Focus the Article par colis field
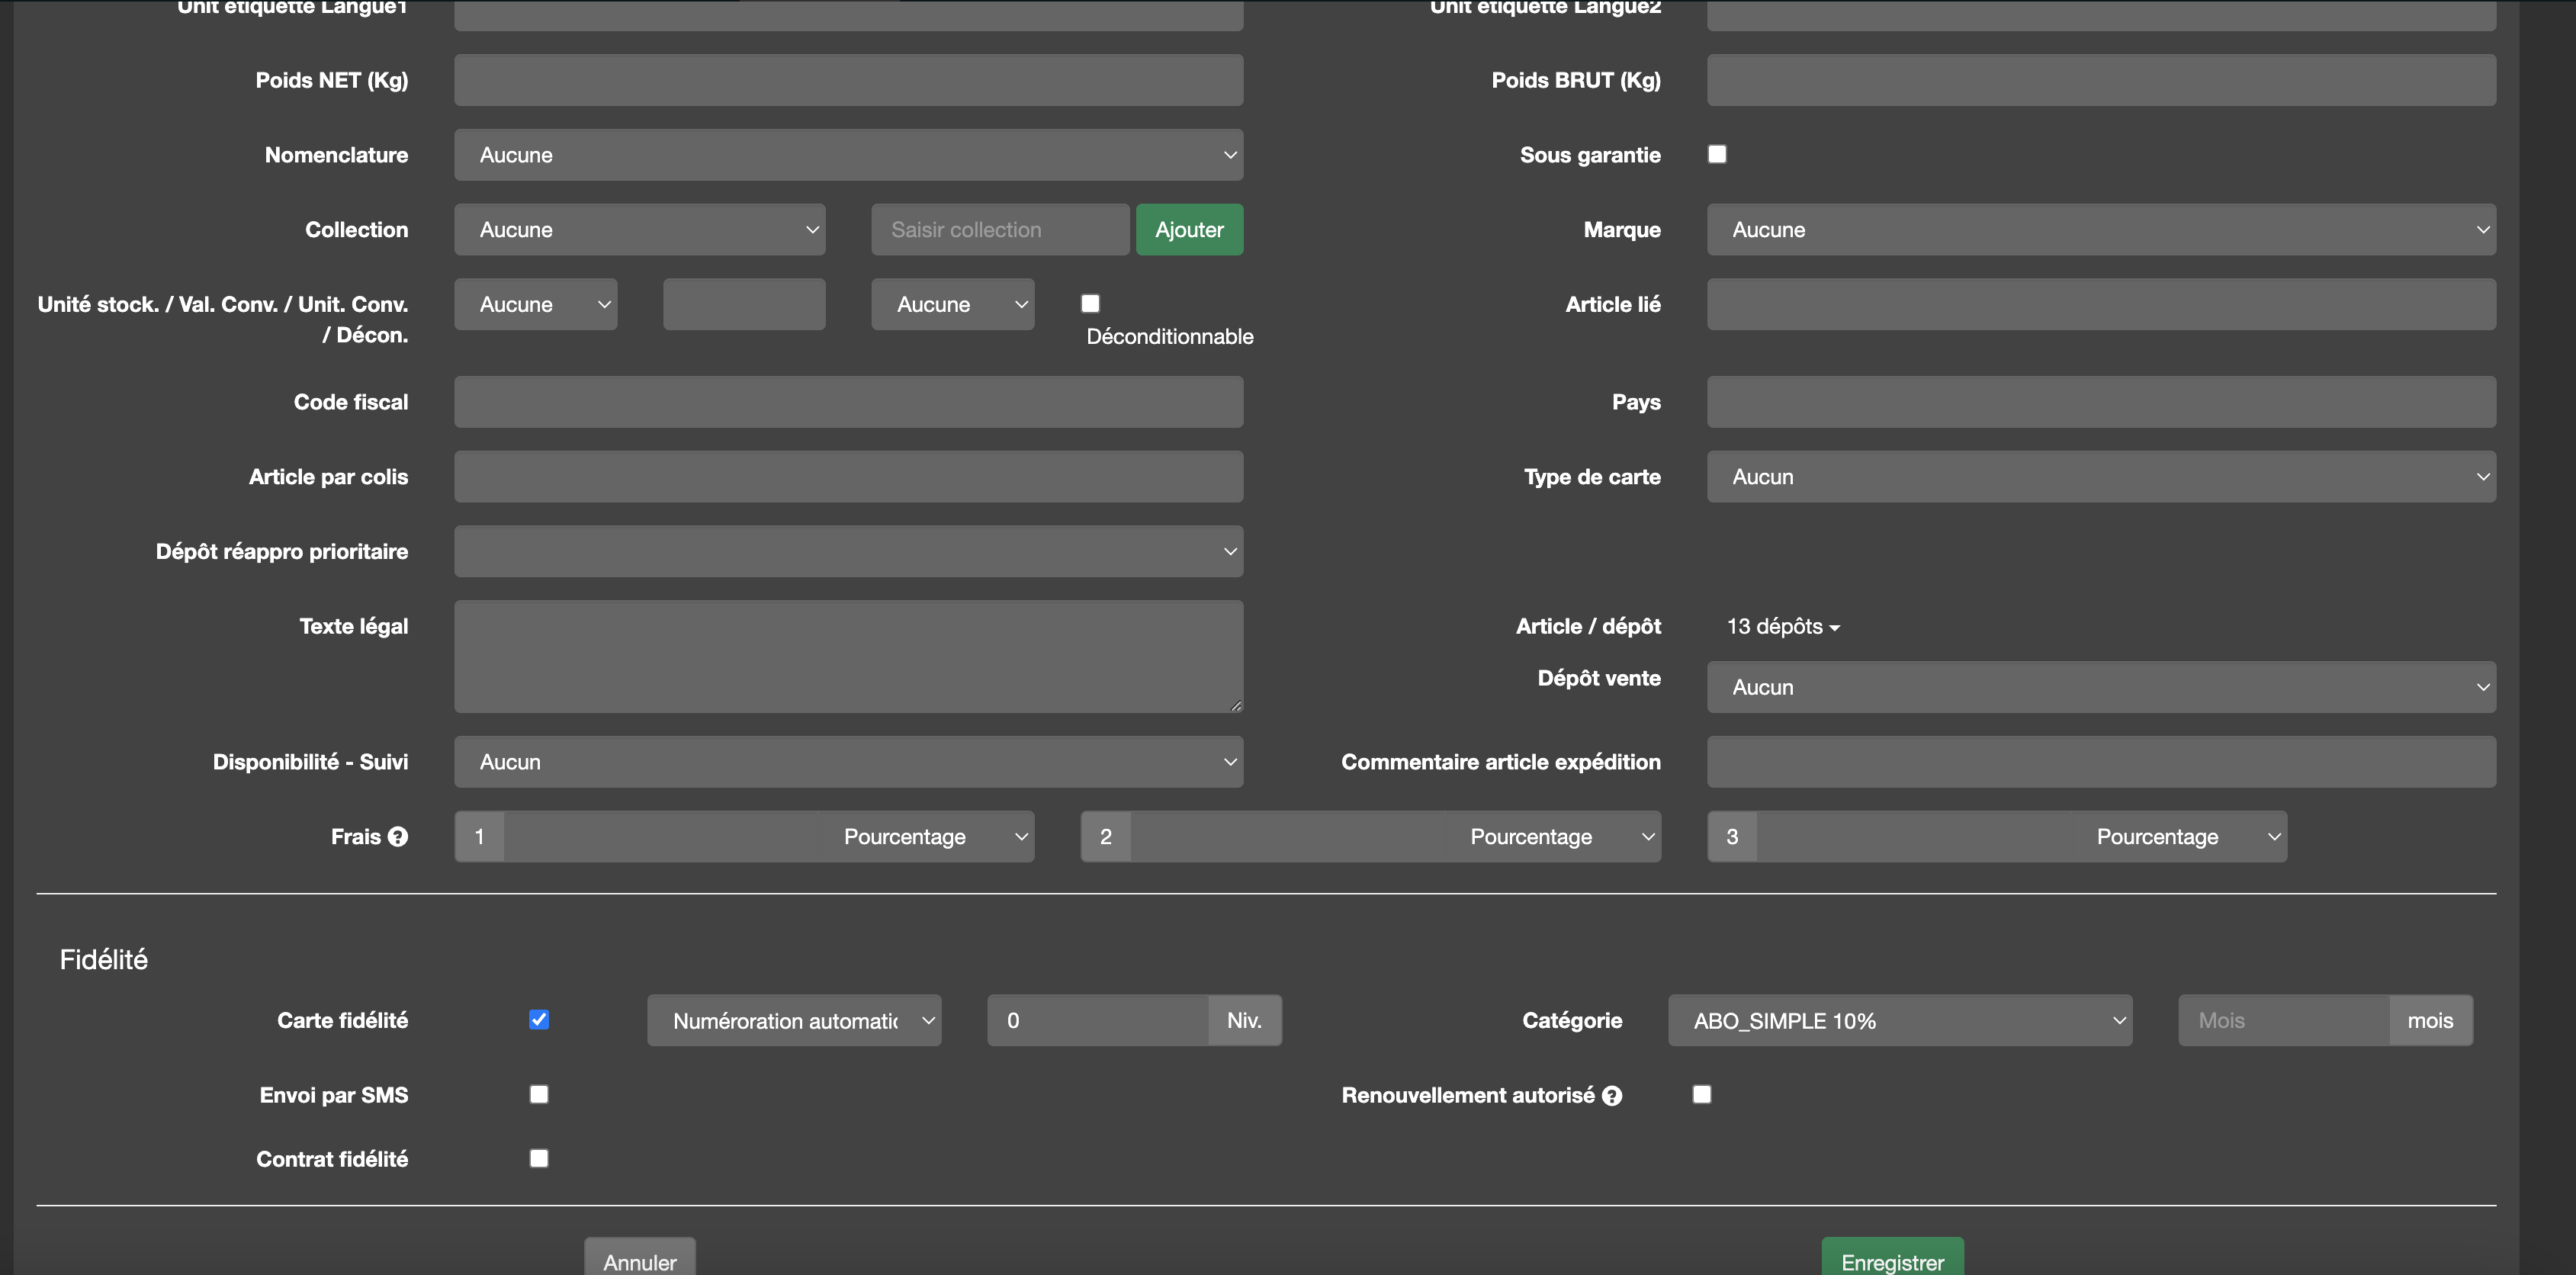Image resolution: width=2576 pixels, height=1275 pixels. click(x=849, y=477)
